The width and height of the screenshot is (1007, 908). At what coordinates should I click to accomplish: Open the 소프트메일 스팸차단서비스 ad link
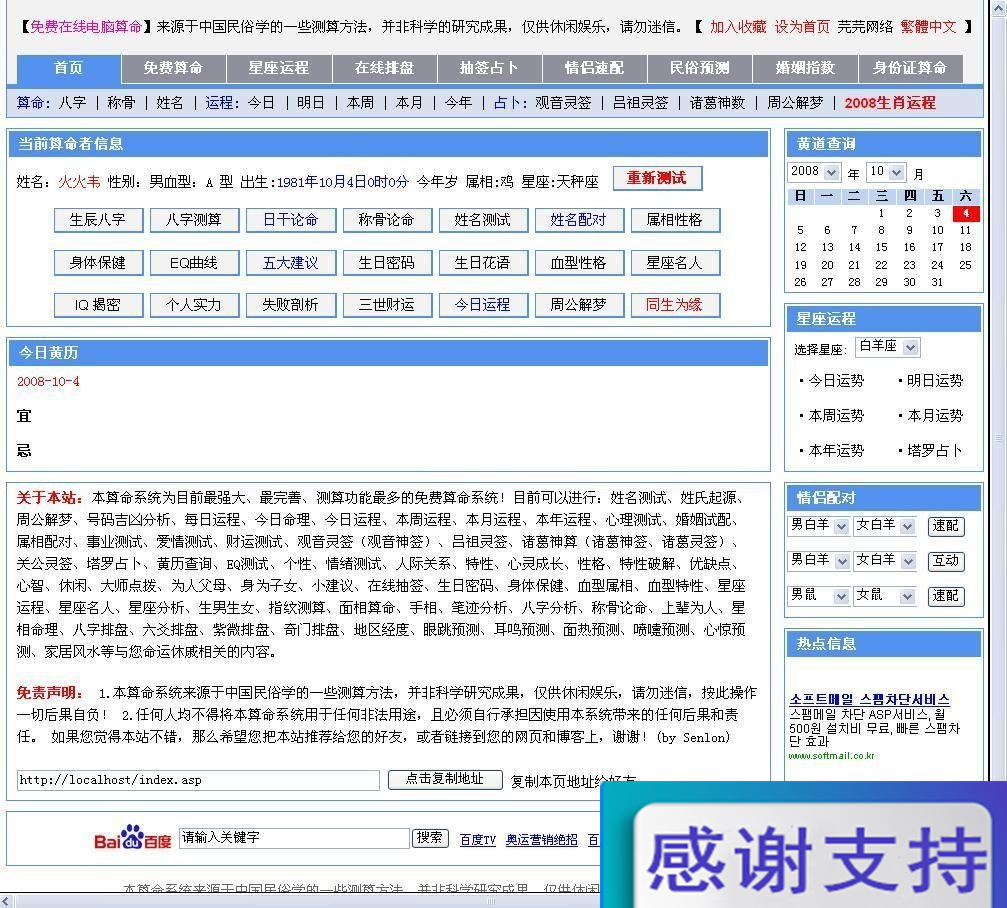[x=869, y=699]
